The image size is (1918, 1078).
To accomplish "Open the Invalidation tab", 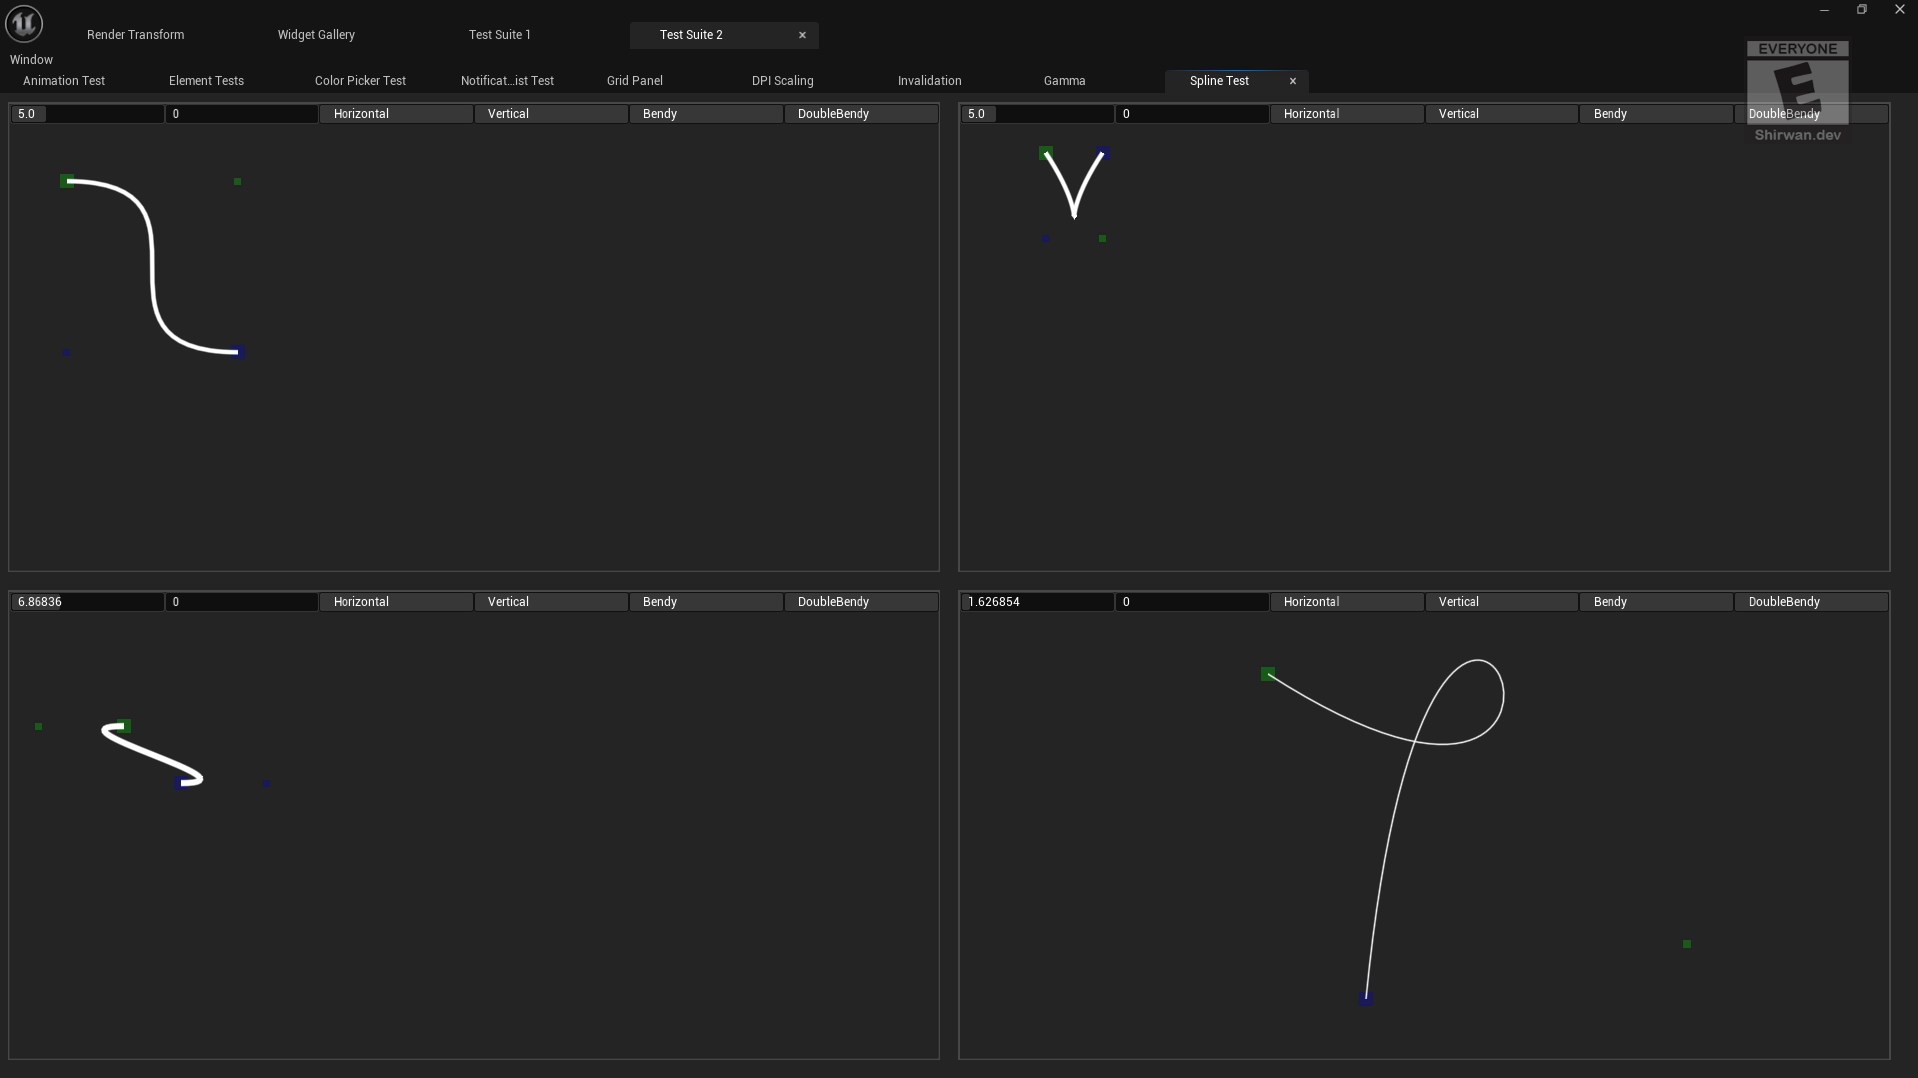I will click(929, 81).
